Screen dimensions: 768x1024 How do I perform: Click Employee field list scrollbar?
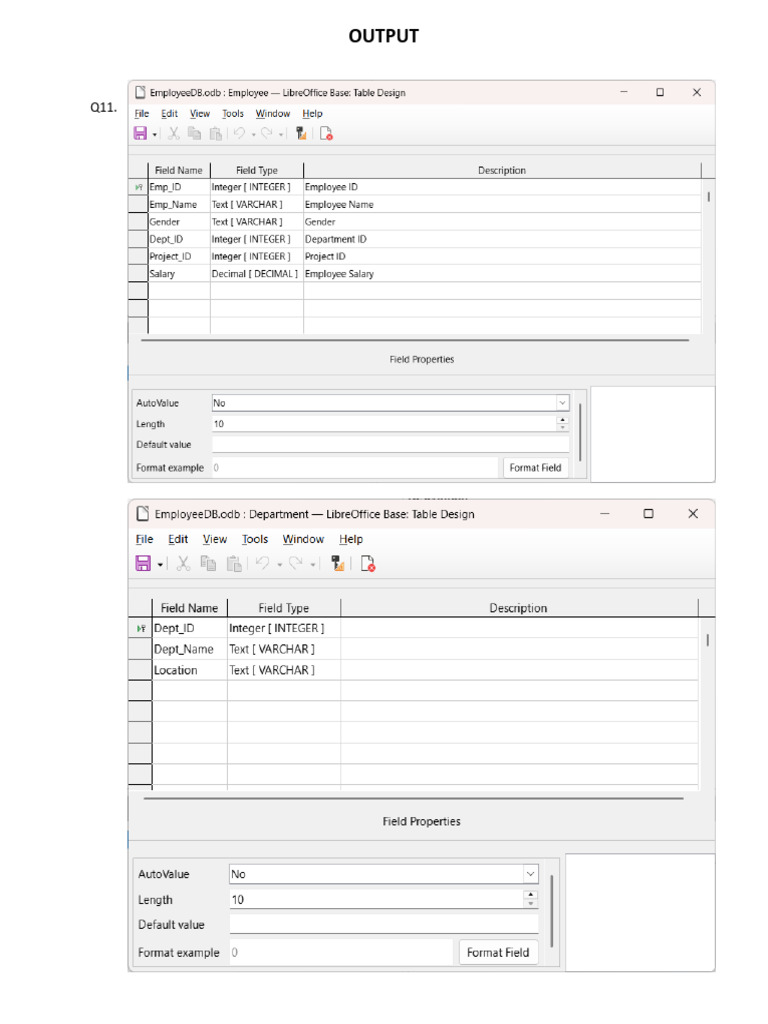[x=709, y=197]
